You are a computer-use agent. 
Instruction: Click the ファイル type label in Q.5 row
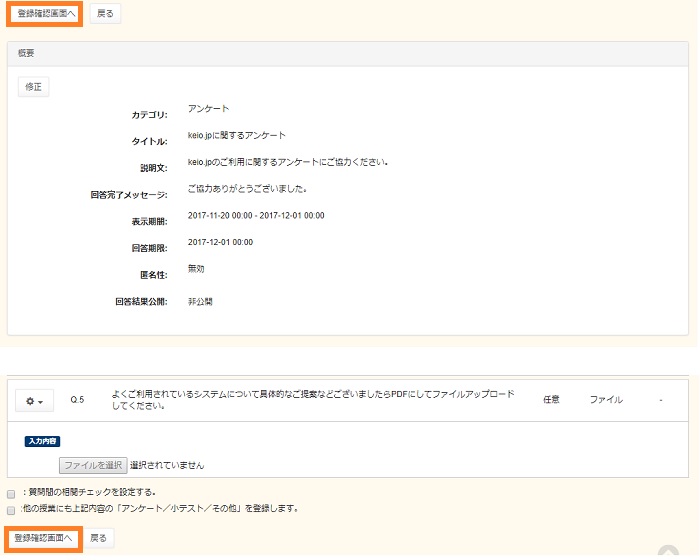[x=606, y=400]
